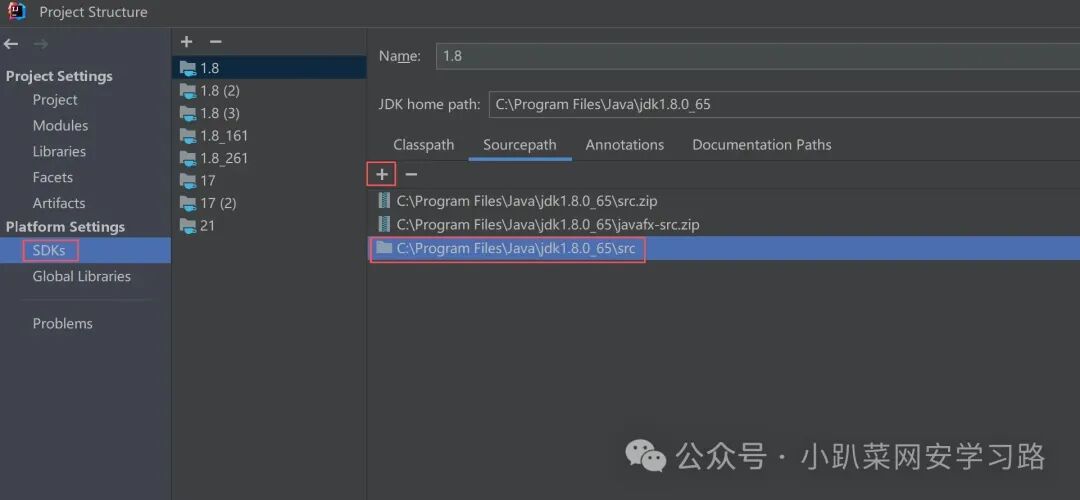The width and height of the screenshot is (1080, 500).
Task: Select the 1.8_161 SDK folder icon
Action: pos(187,136)
